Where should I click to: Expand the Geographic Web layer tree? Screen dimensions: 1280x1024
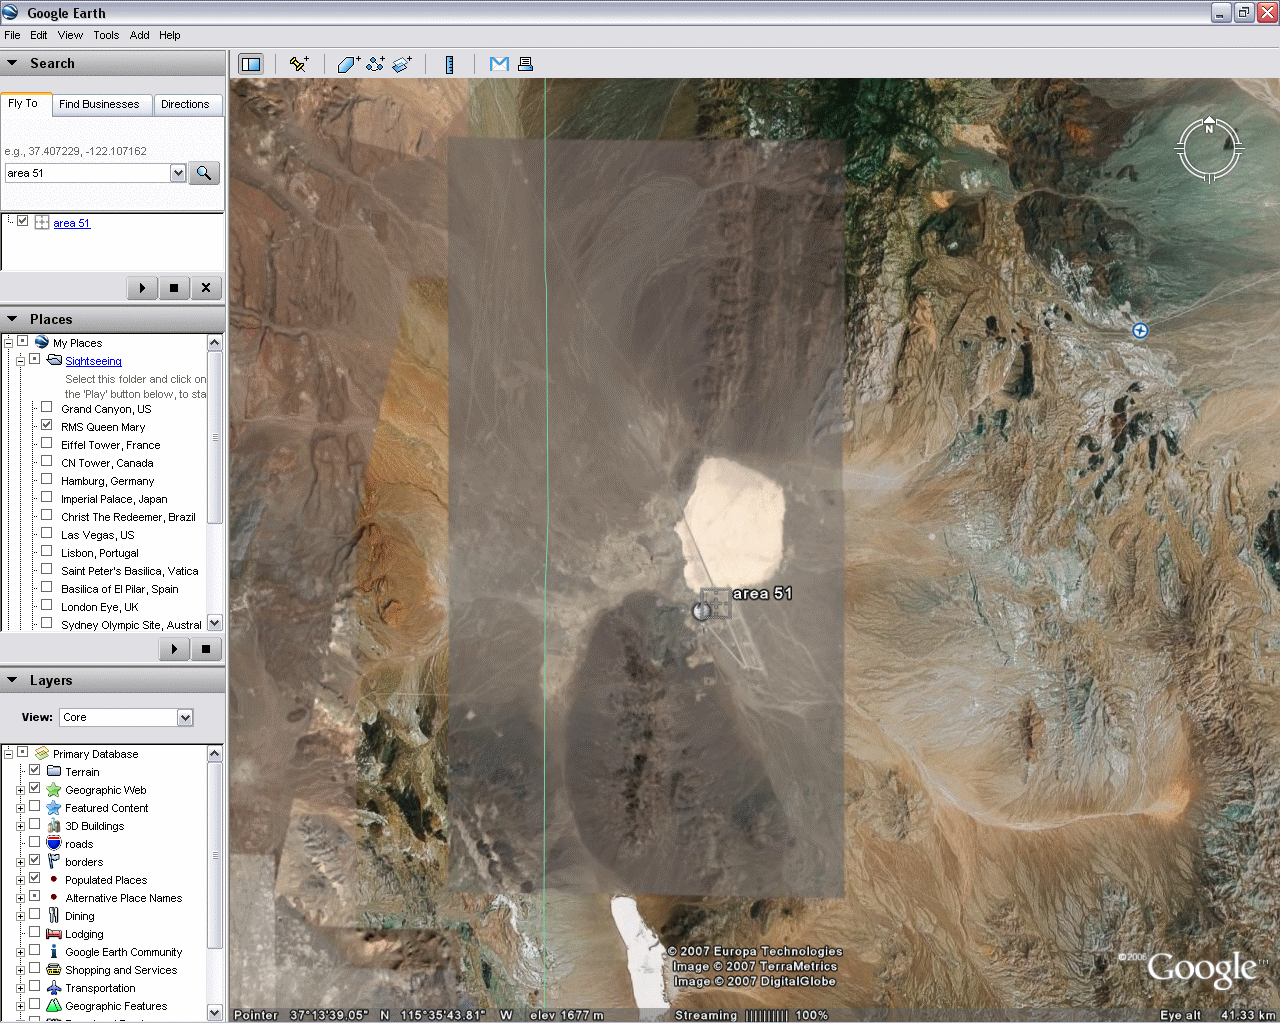pos(20,790)
